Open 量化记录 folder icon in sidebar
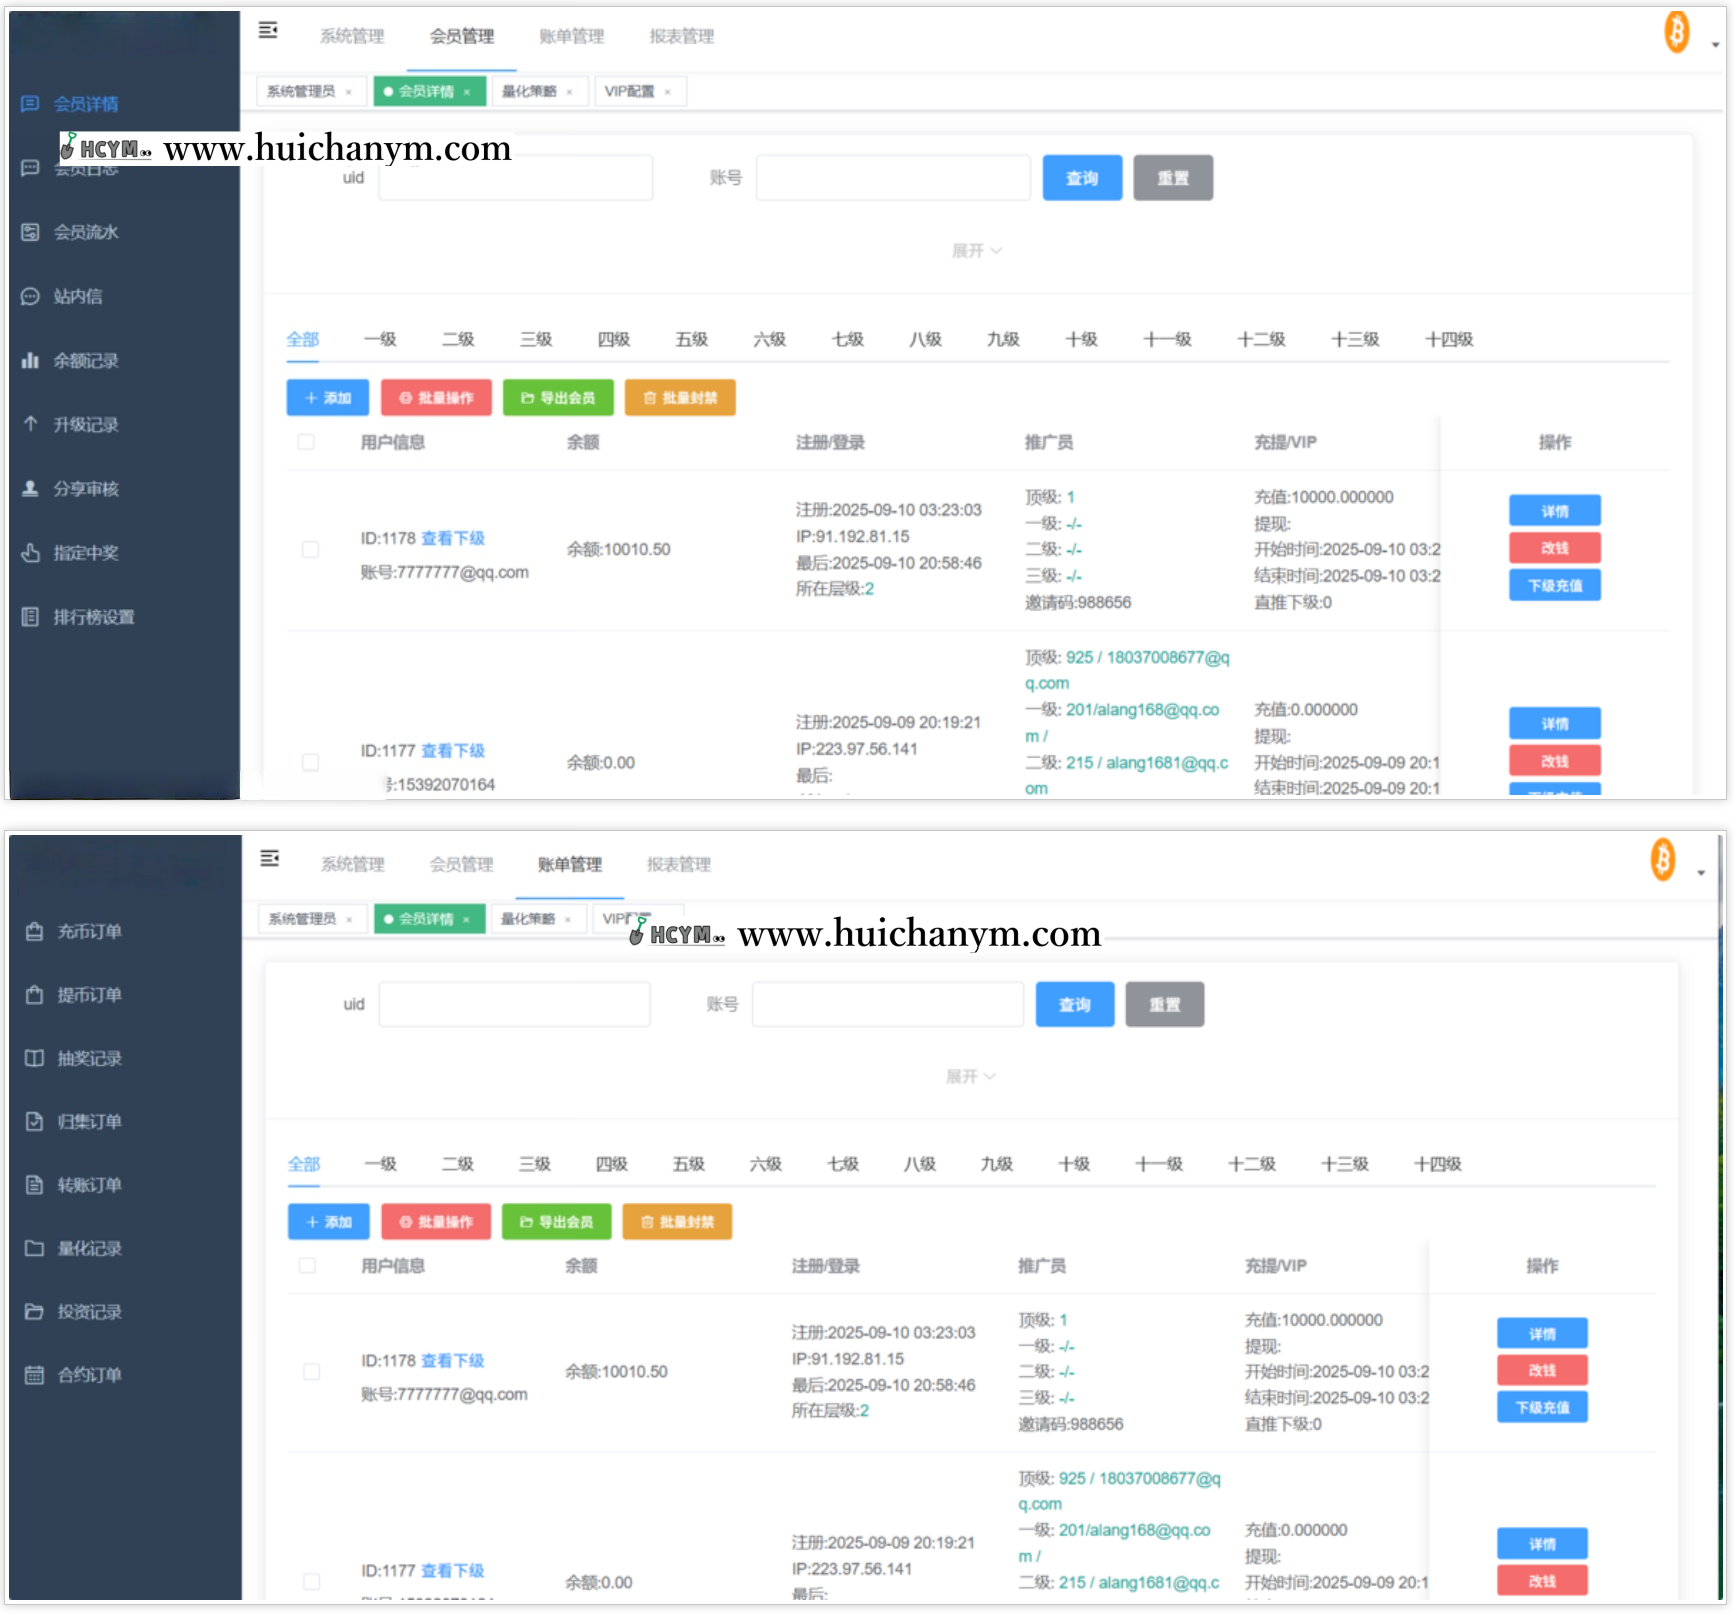Screen dimensions: 1734x1614 (34, 1248)
